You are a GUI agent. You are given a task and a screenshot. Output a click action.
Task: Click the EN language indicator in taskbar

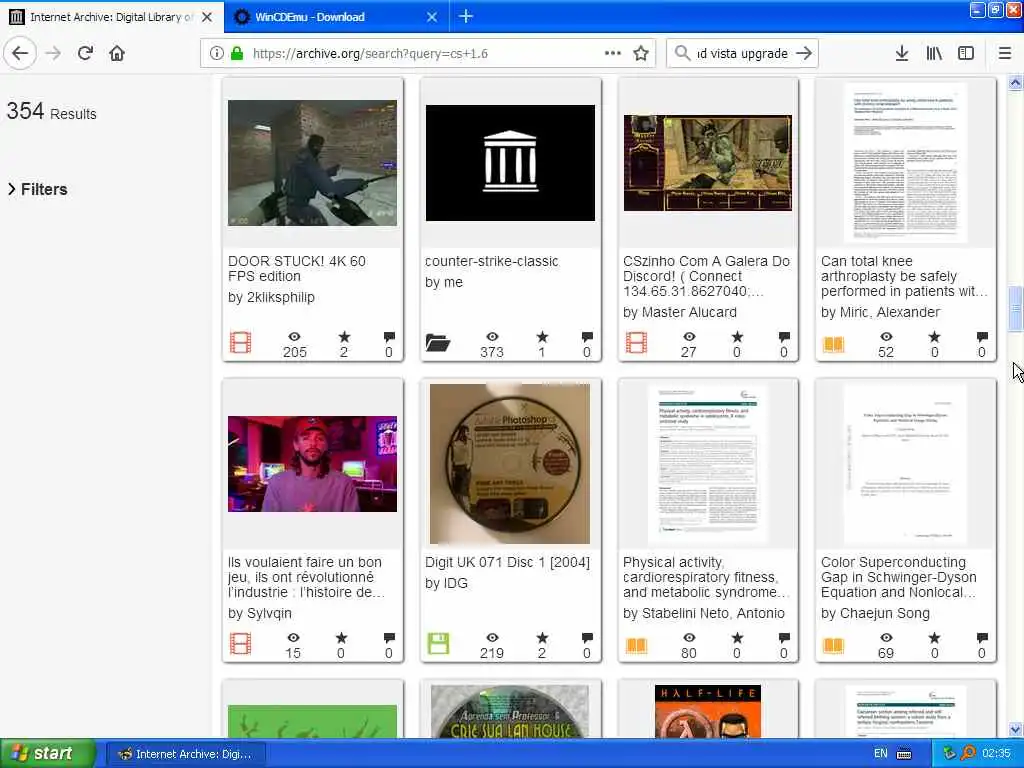(x=880, y=754)
